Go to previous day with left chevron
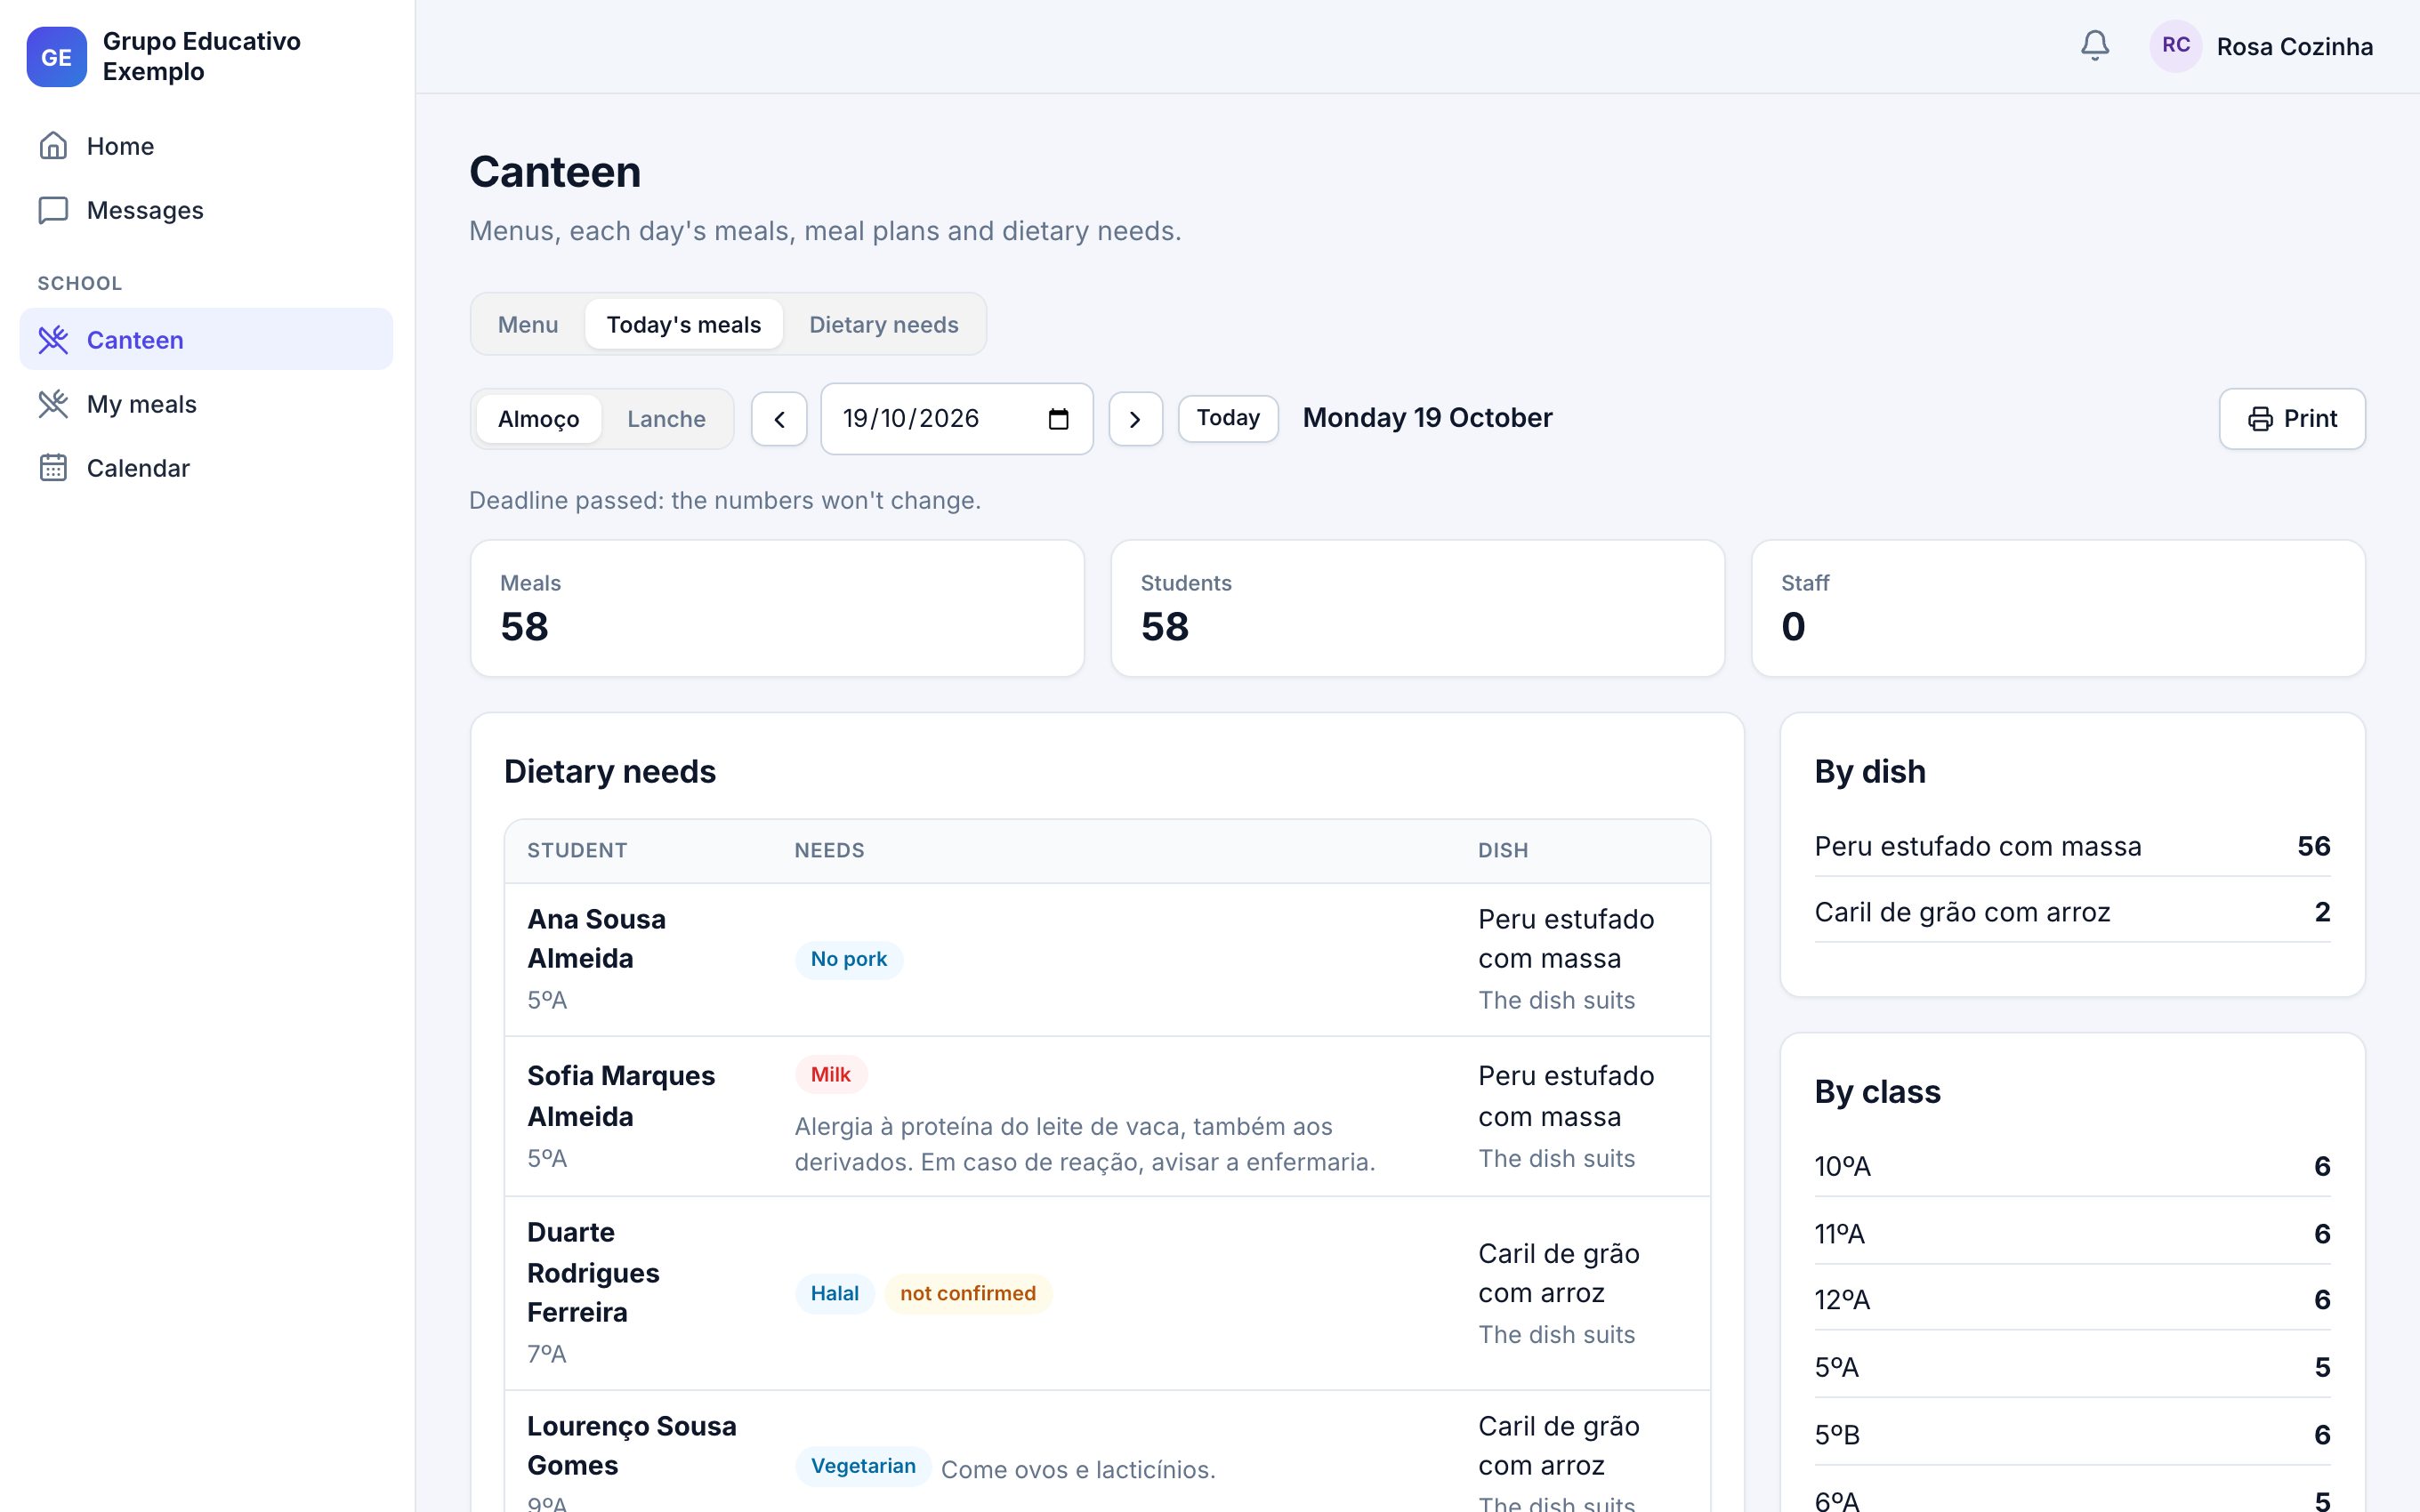The height and width of the screenshot is (1512, 2420). pyautogui.click(x=779, y=419)
